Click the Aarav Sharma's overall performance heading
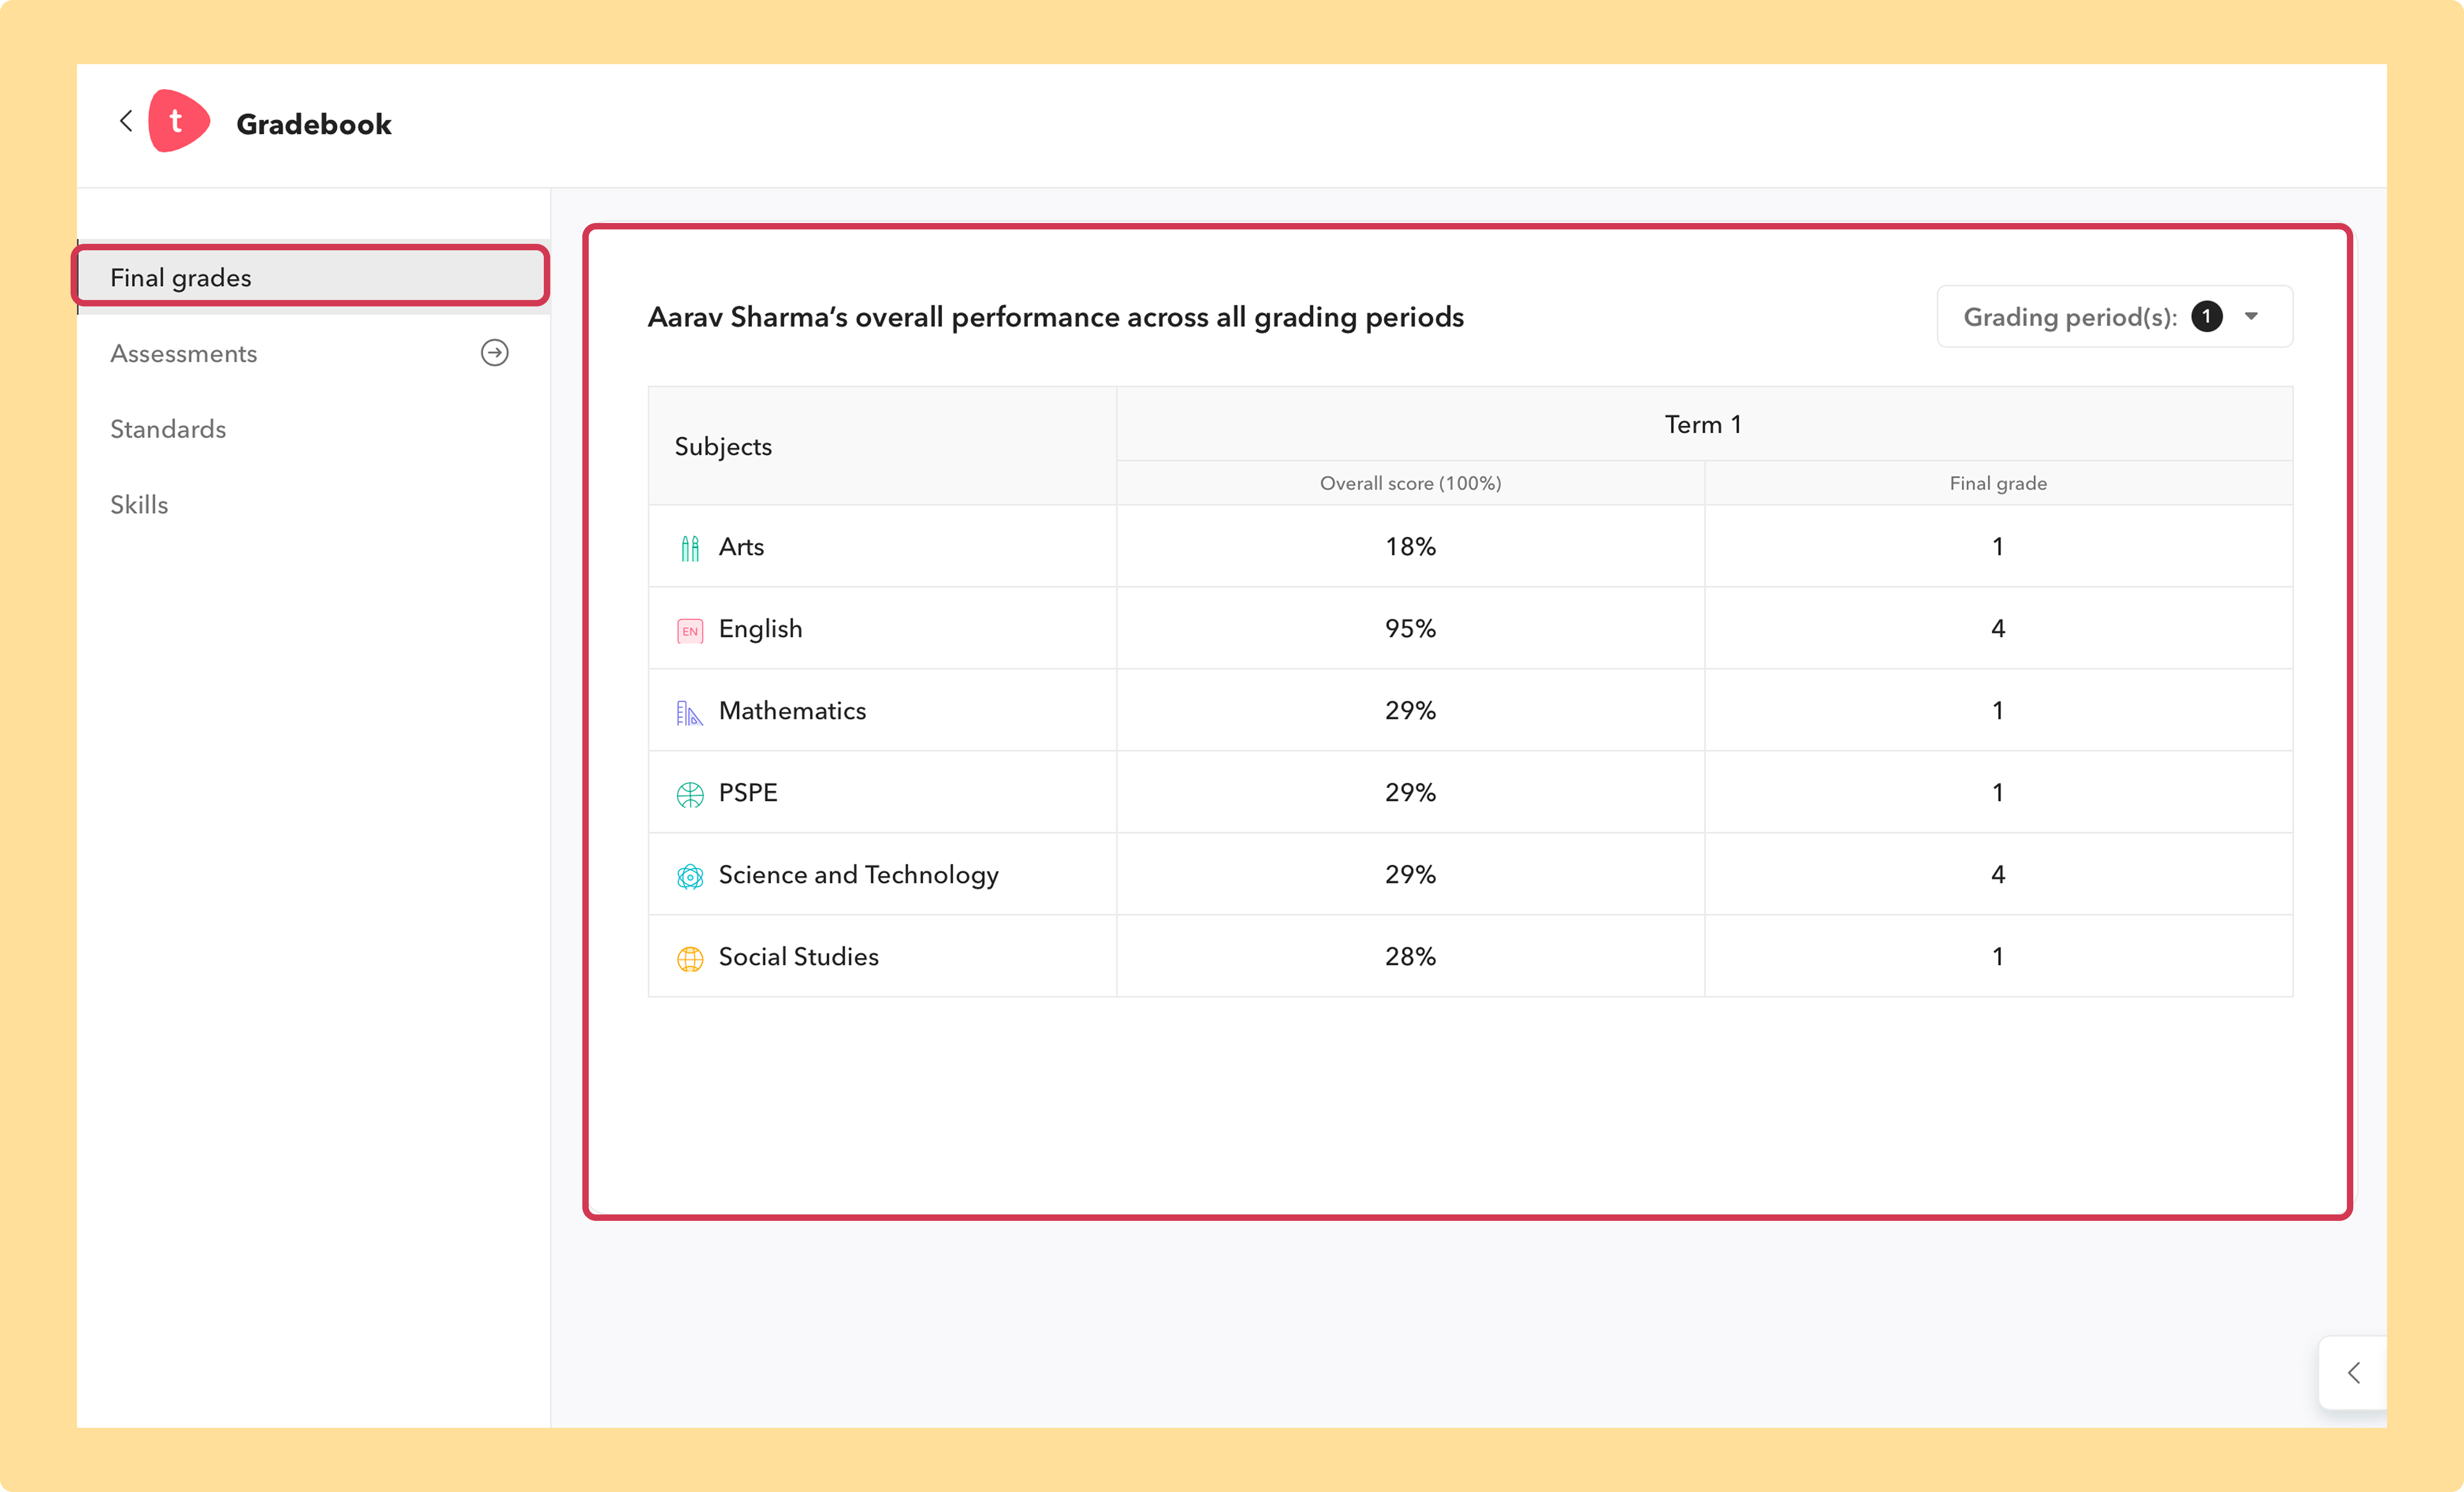Screen dimensions: 2464x1492 coord(1055,317)
